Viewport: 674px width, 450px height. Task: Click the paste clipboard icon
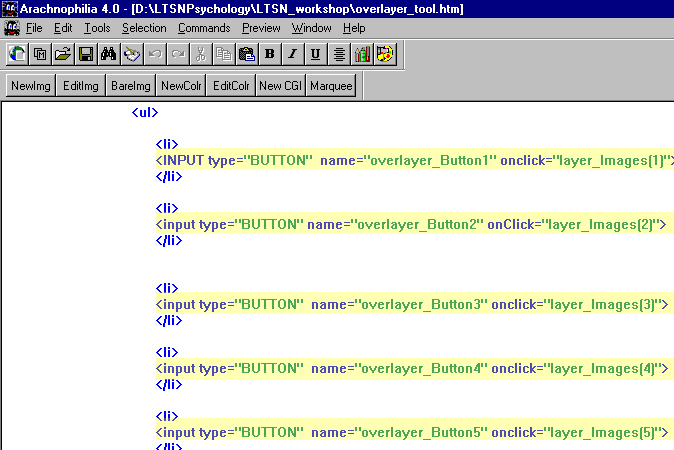tap(247, 54)
